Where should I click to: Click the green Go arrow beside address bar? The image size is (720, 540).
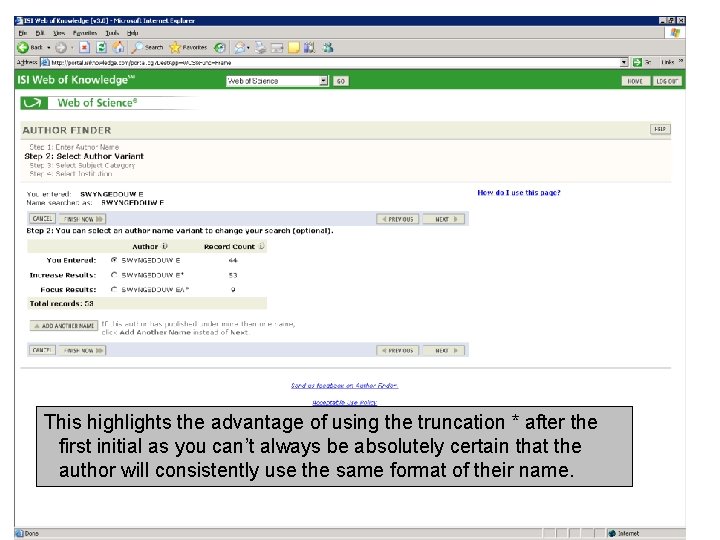point(637,62)
